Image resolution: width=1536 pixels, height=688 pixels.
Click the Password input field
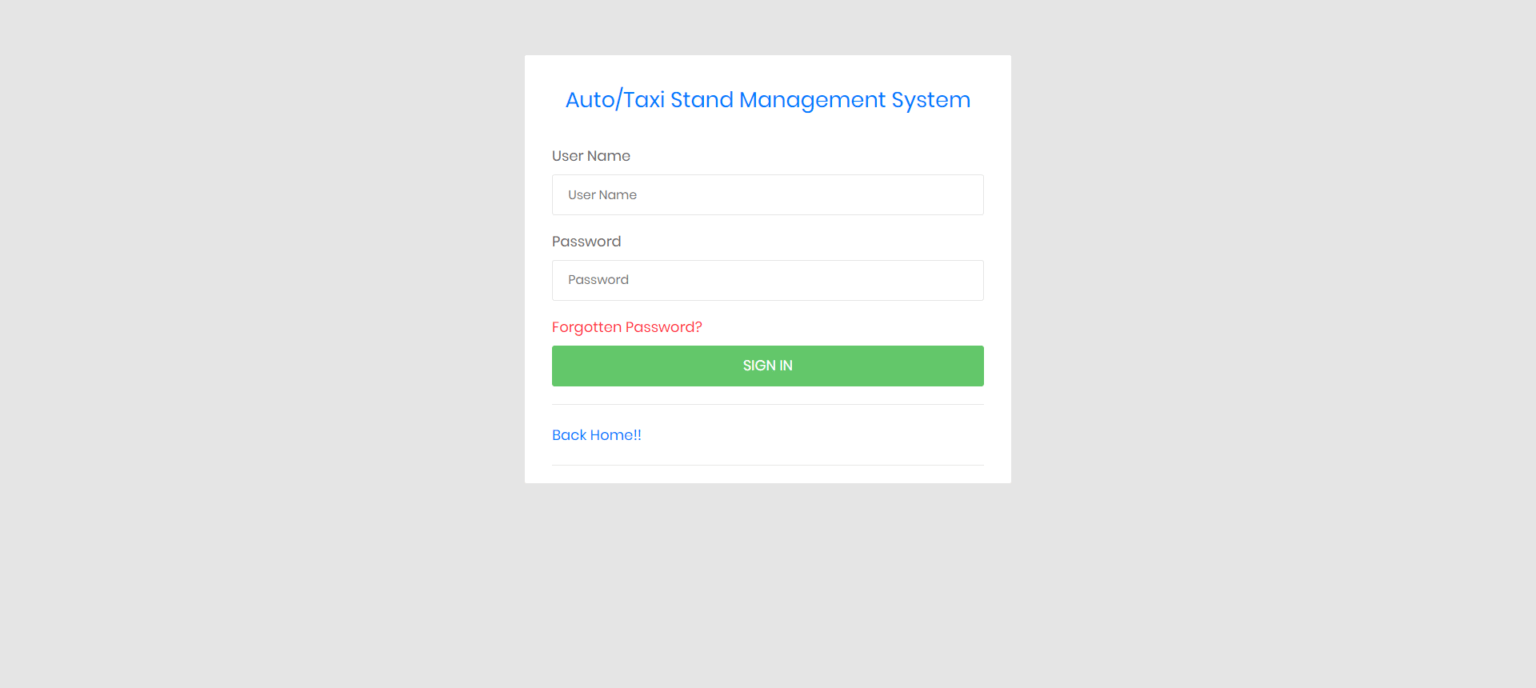(768, 280)
